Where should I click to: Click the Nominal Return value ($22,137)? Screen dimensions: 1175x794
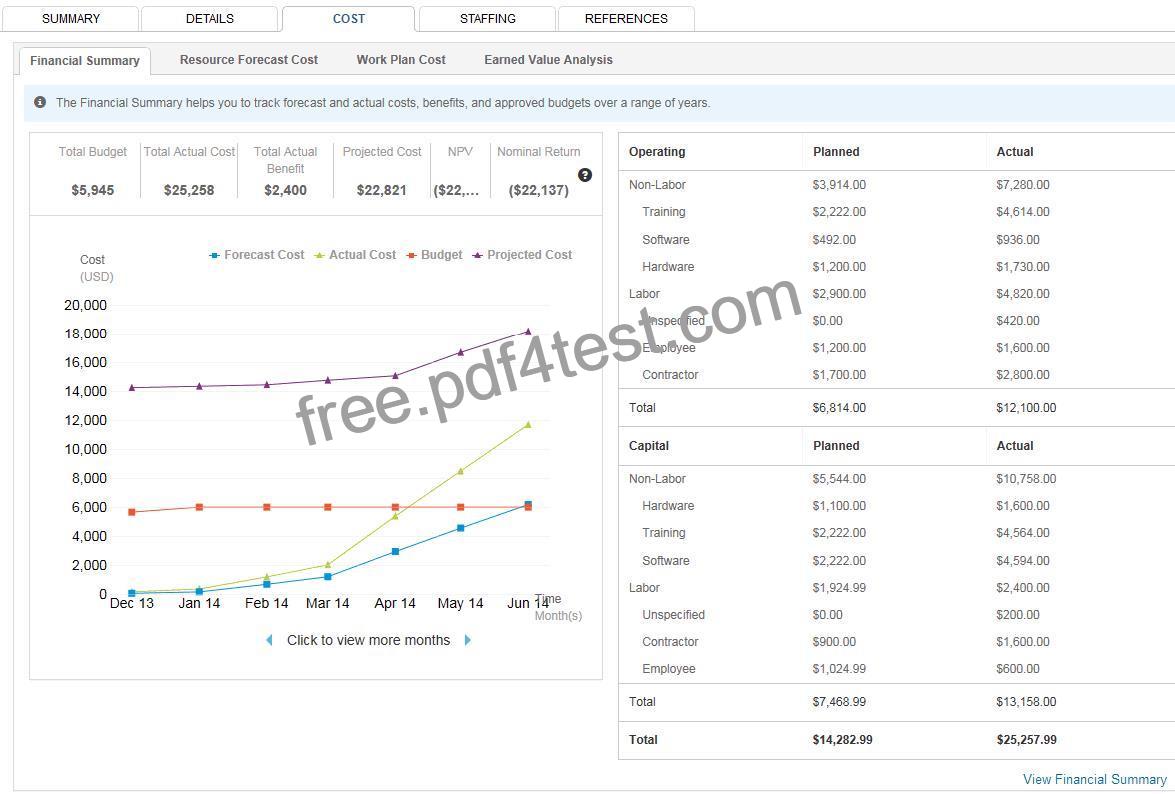(x=539, y=190)
